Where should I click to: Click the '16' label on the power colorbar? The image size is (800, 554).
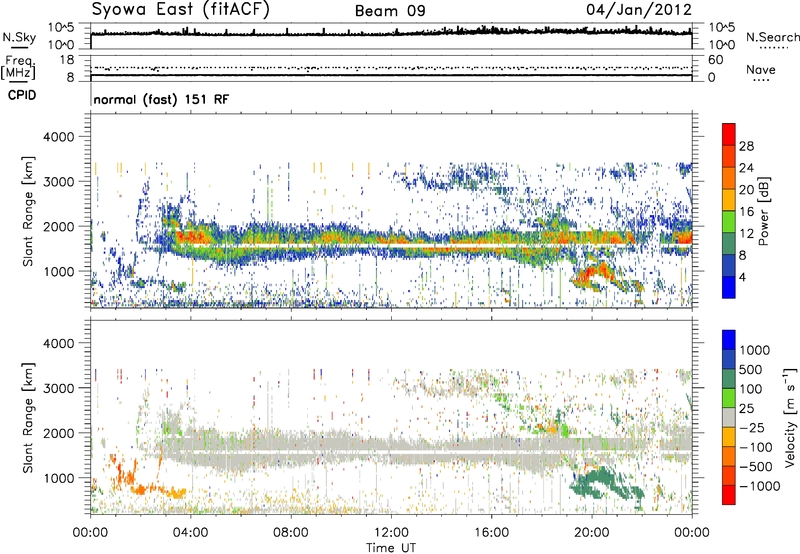[x=746, y=212]
